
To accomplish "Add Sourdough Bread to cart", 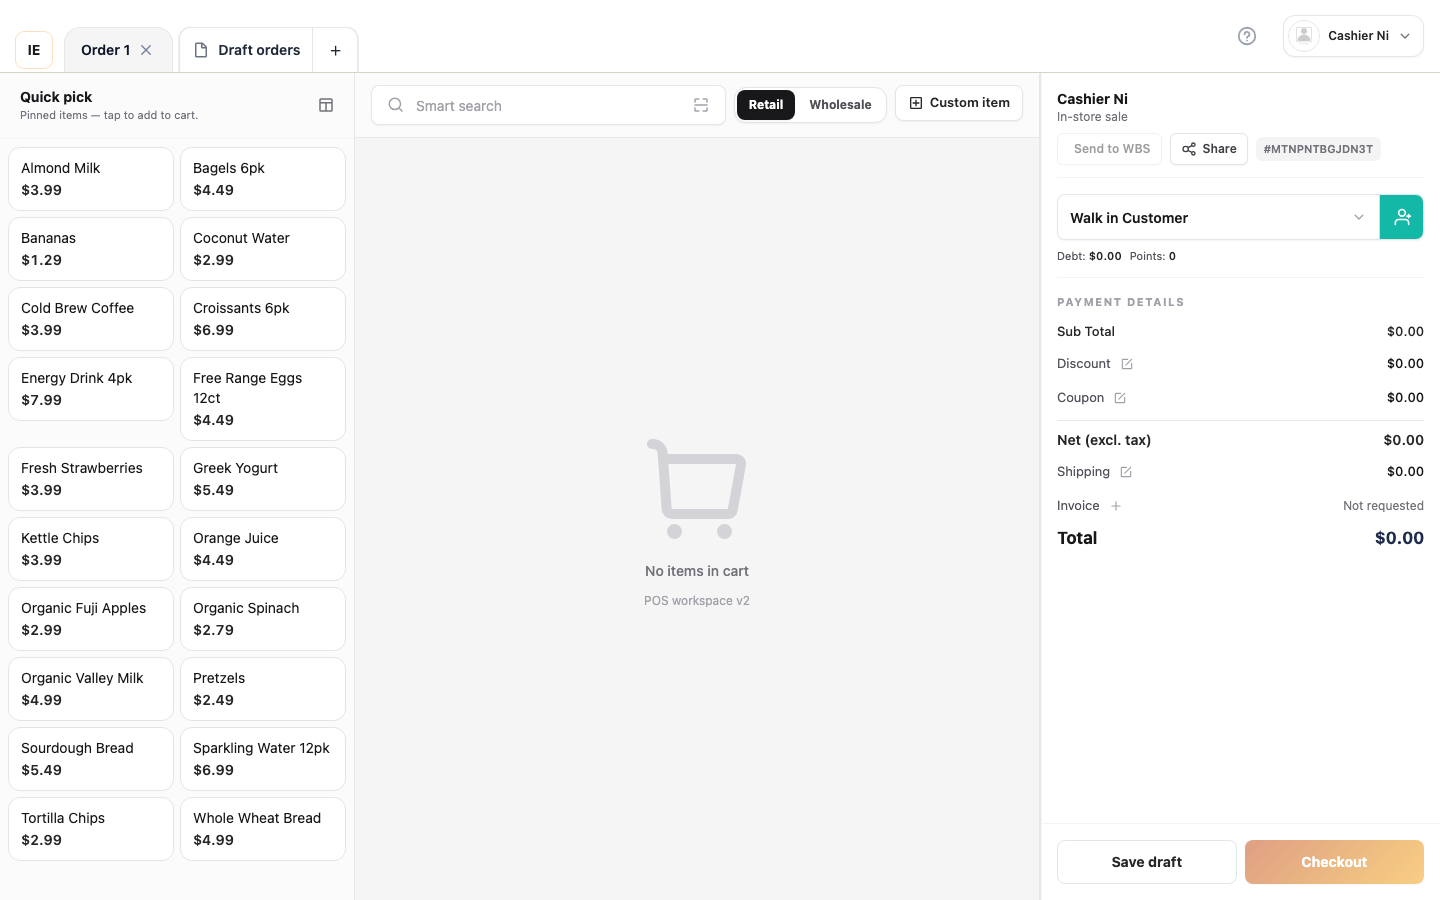I will click(91, 759).
